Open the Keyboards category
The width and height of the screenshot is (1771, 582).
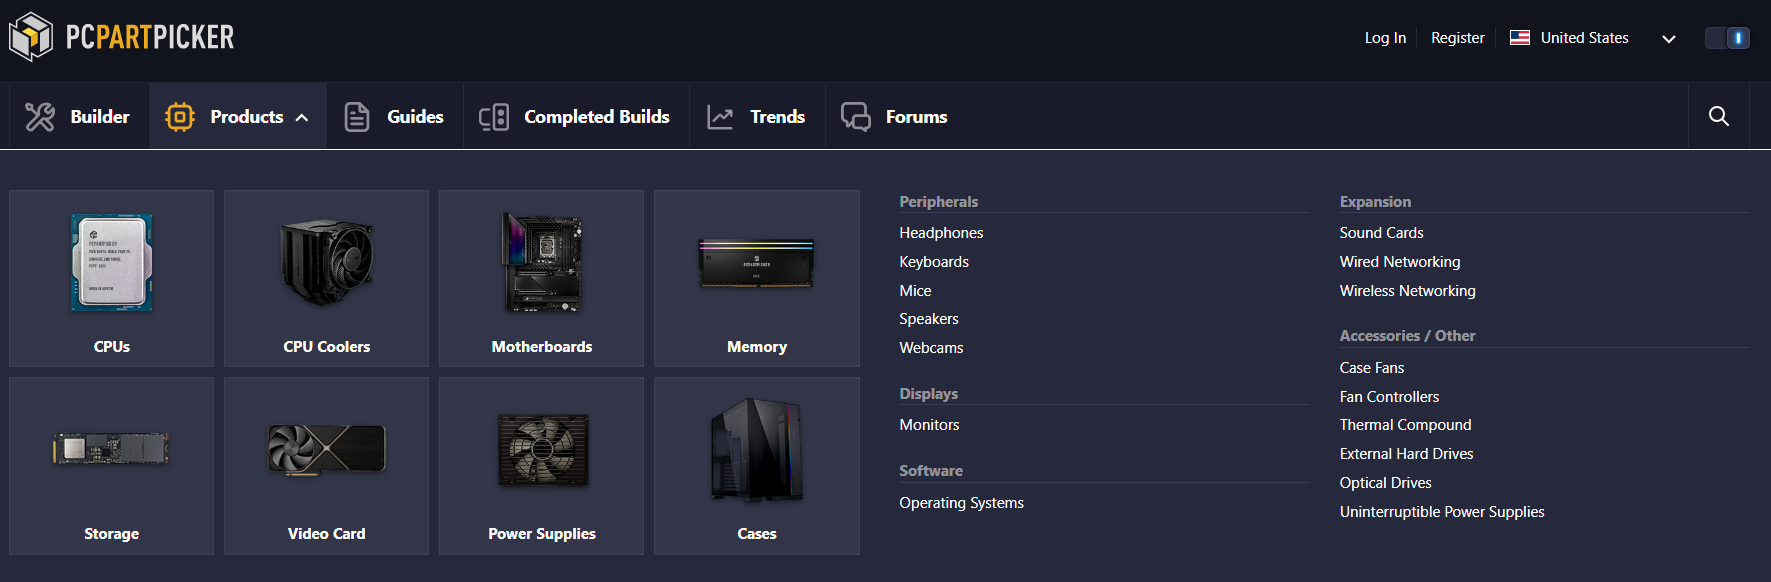(x=934, y=262)
